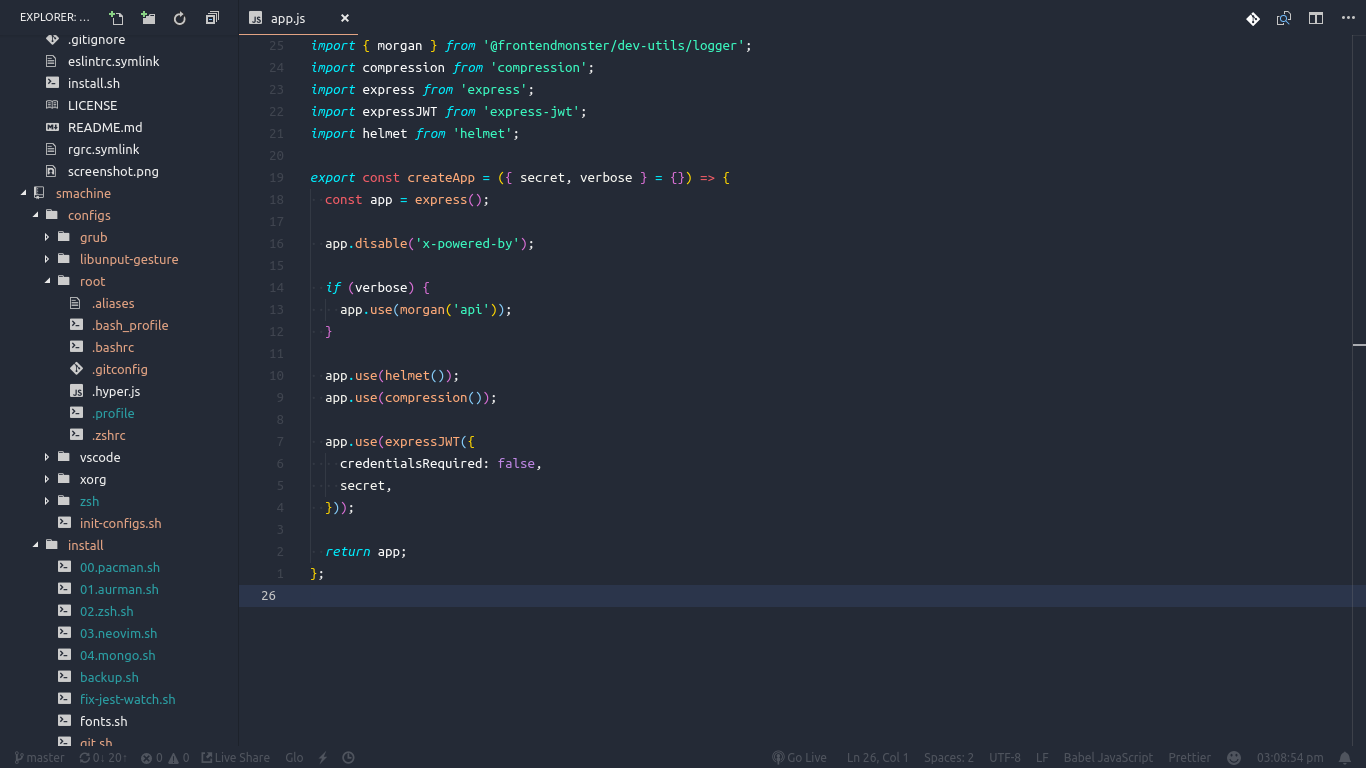Open notifications bell icon
This screenshot has height=768, width=1366.
tap(1345, 758)
